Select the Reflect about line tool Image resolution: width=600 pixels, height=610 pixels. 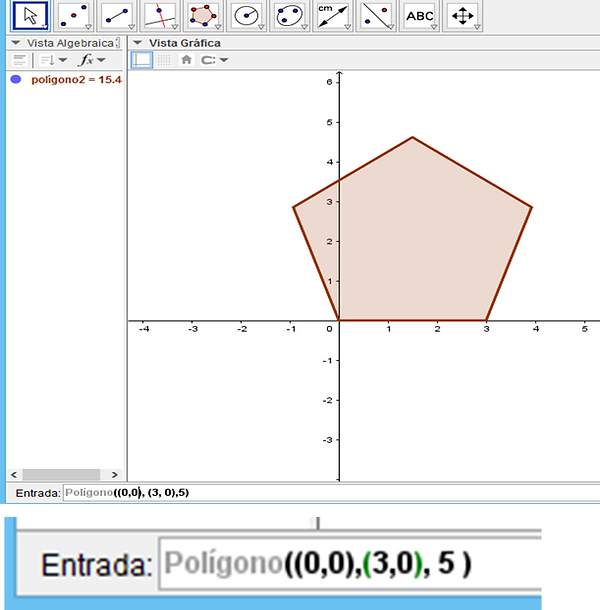(x=375, y=16)
